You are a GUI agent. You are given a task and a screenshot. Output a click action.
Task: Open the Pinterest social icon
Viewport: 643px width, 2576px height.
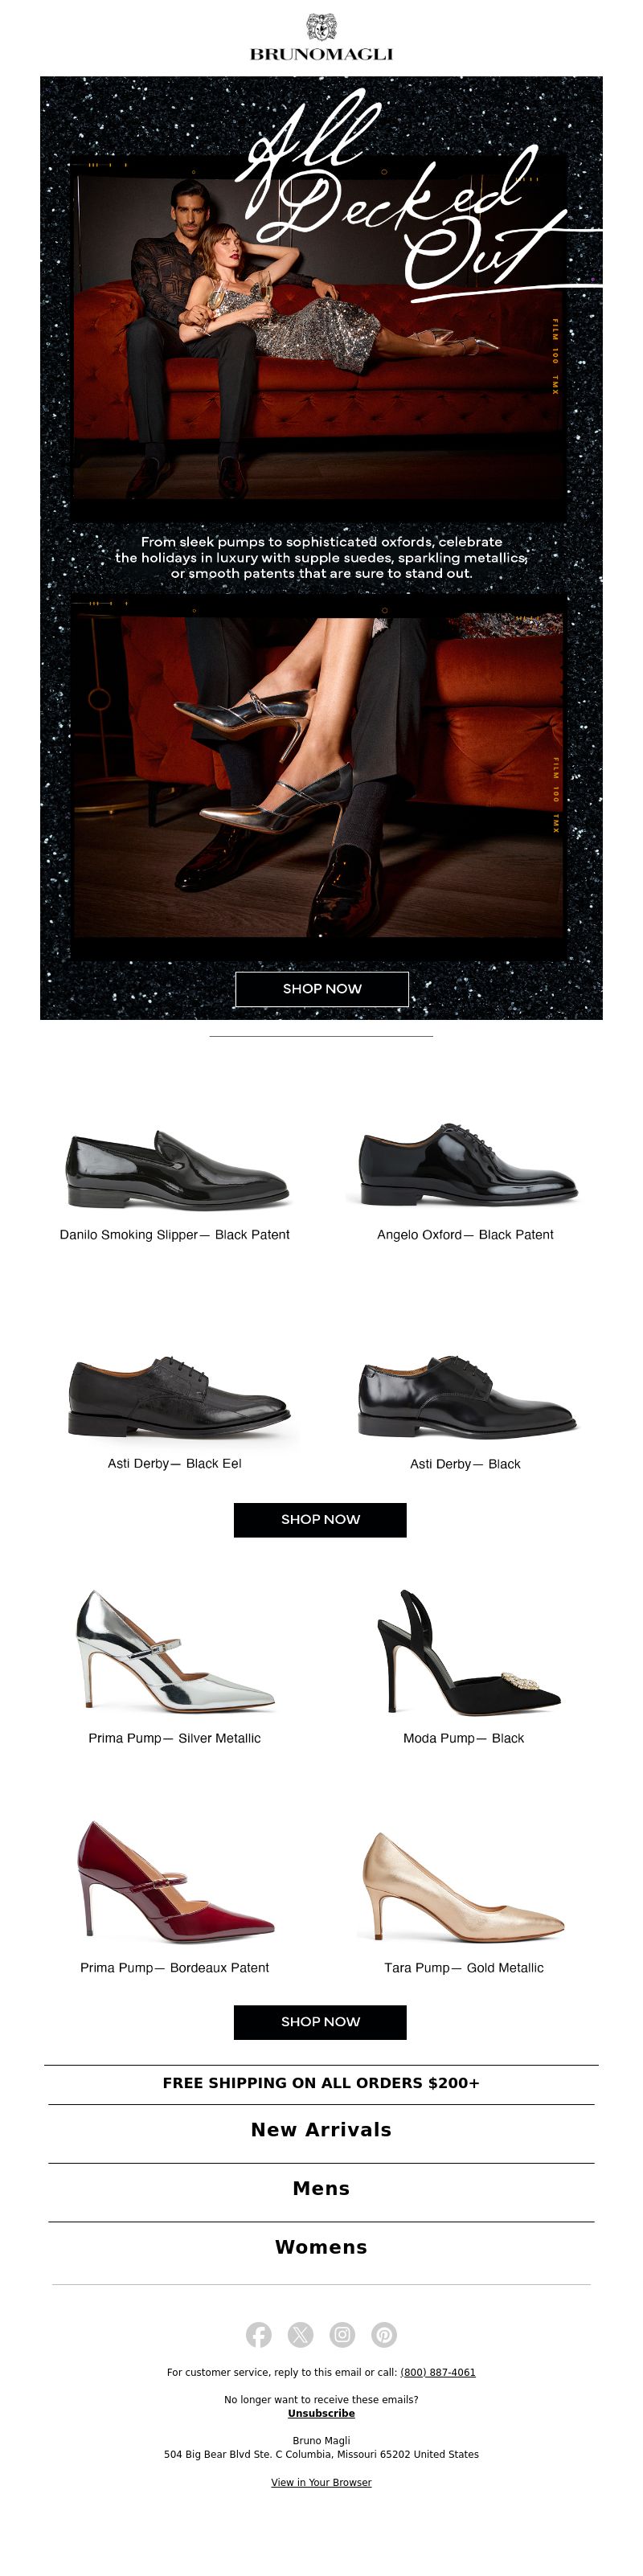pyautogui.click(x=384, y=2334)
